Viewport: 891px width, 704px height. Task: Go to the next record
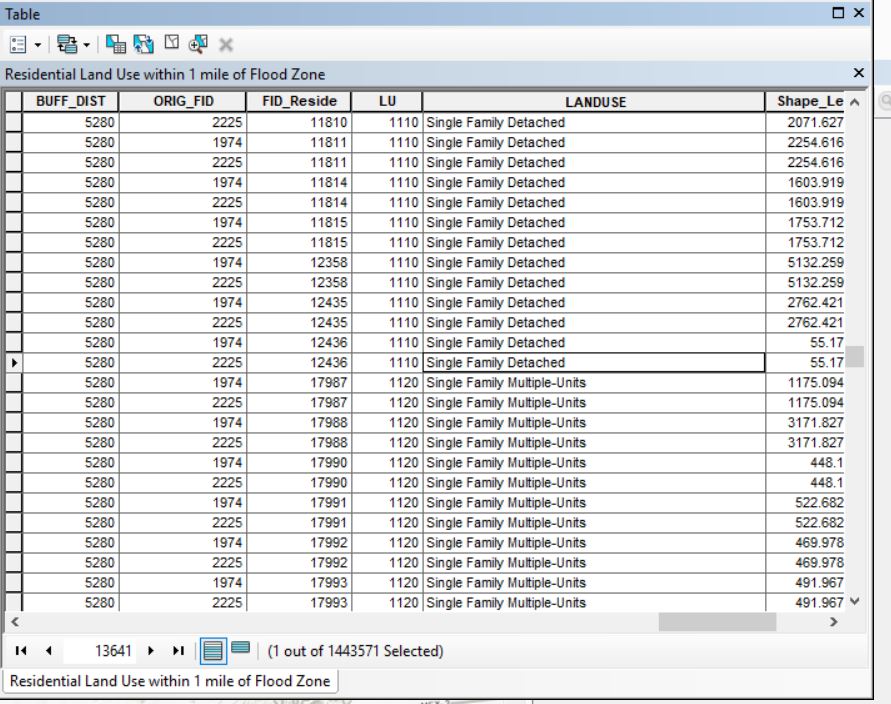(151, 651)
